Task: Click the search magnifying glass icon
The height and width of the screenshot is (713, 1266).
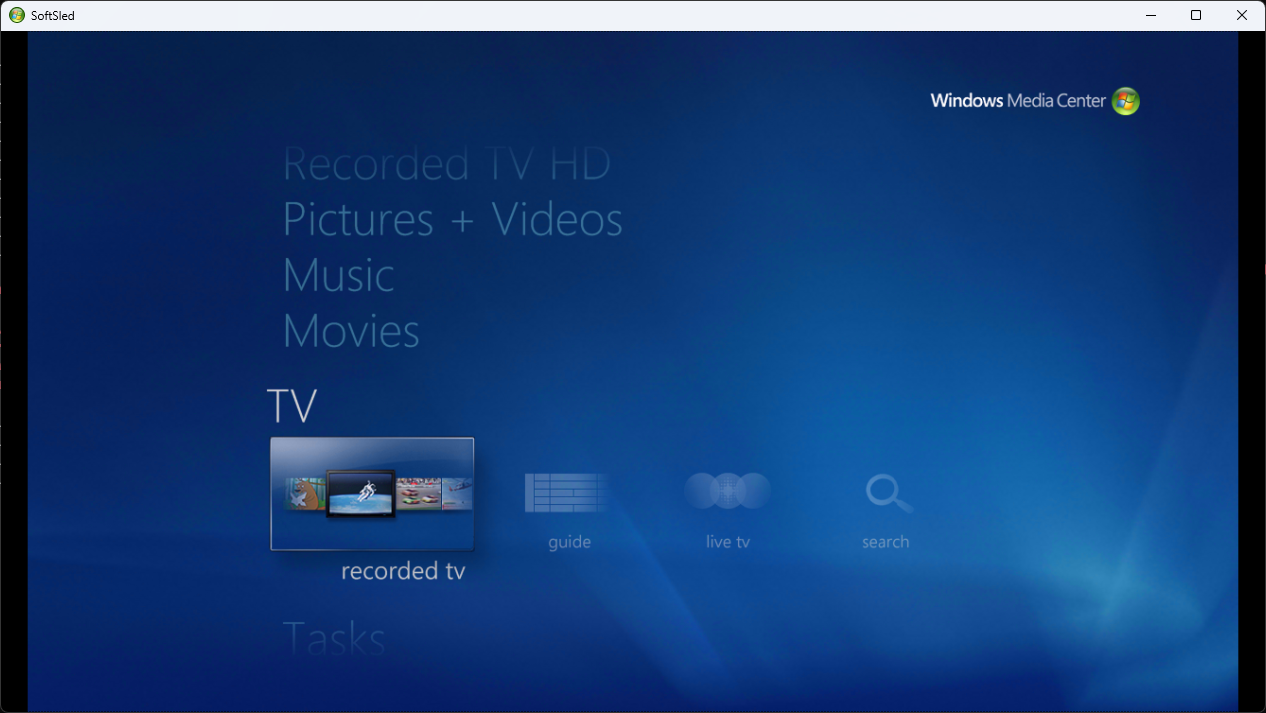Action: click(x=888, y=493)
